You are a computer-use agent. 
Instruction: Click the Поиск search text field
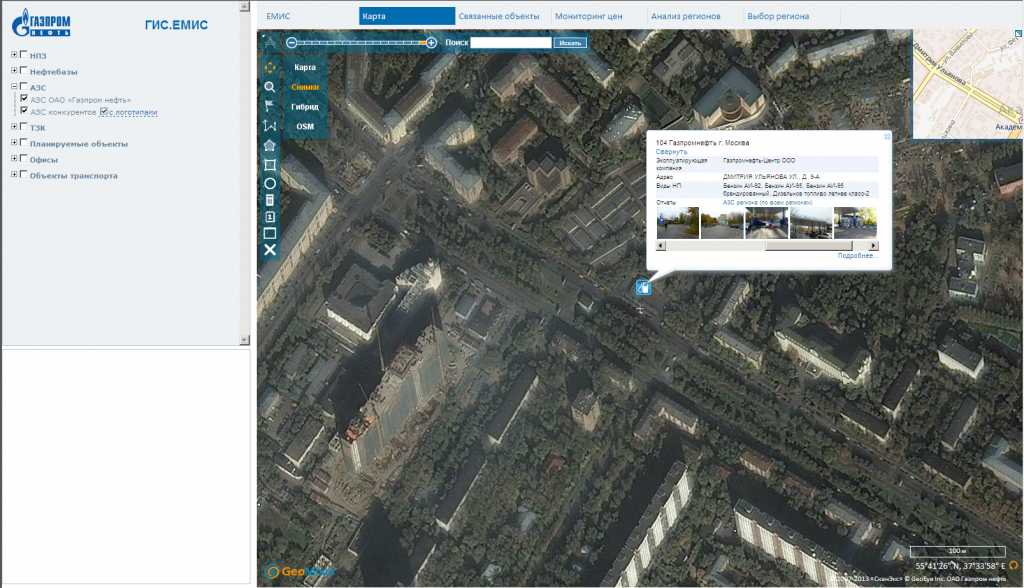(x=510, y=43)
